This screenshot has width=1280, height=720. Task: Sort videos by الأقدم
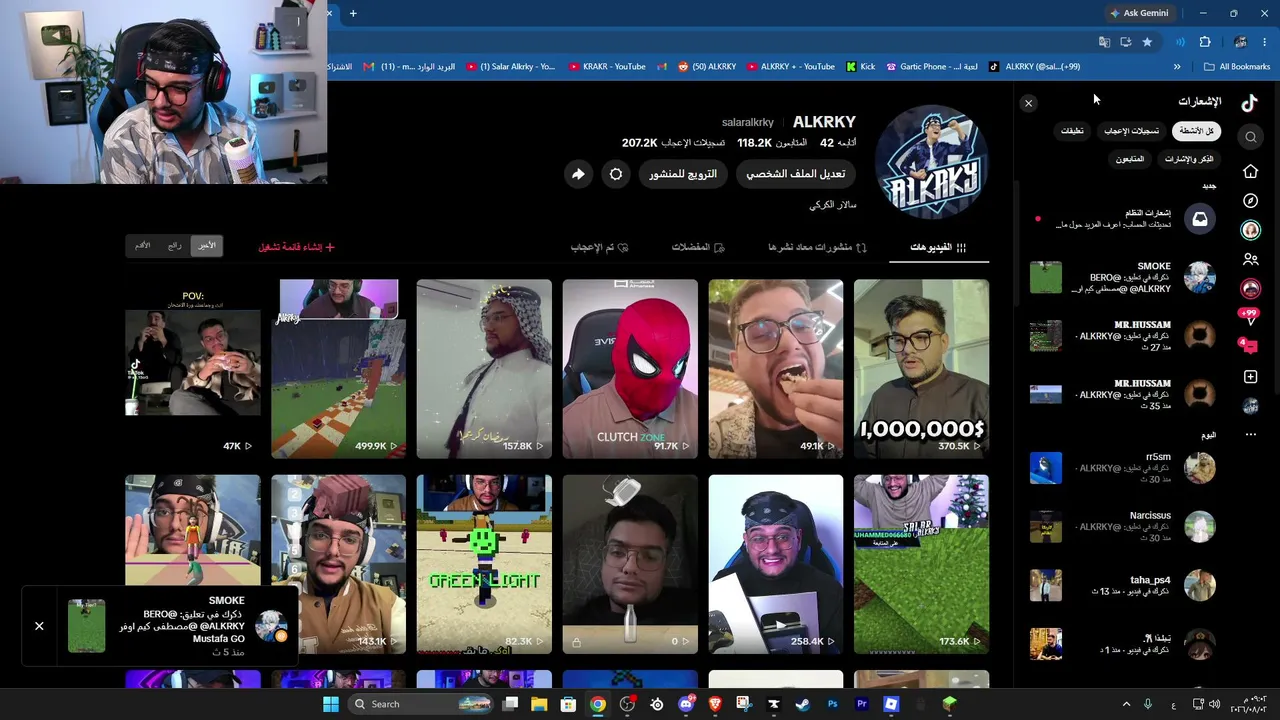(143, 246)
